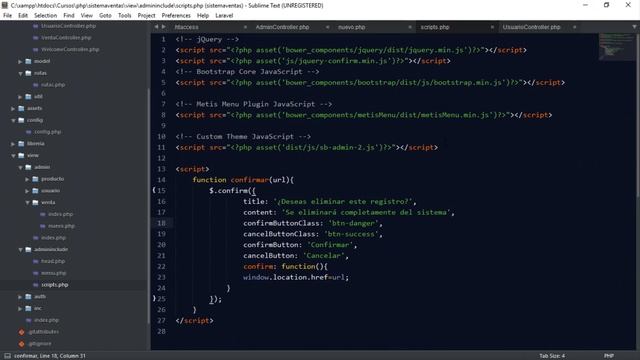Open index.php inside the venta folder
This screenshot has height=360, width=640.
pos(61,214)
